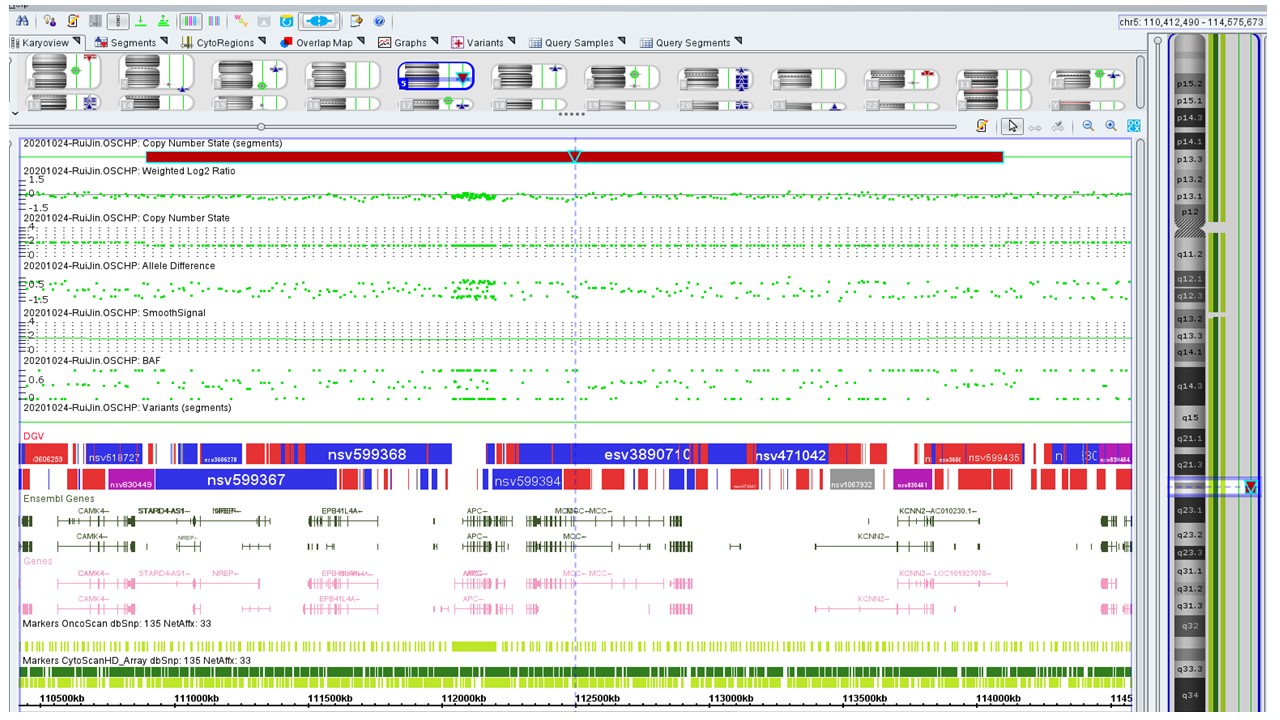Toggle the colored vertical bars view button
The height and width of the screenshot is (720, 1280).
[x=190, y=21]
